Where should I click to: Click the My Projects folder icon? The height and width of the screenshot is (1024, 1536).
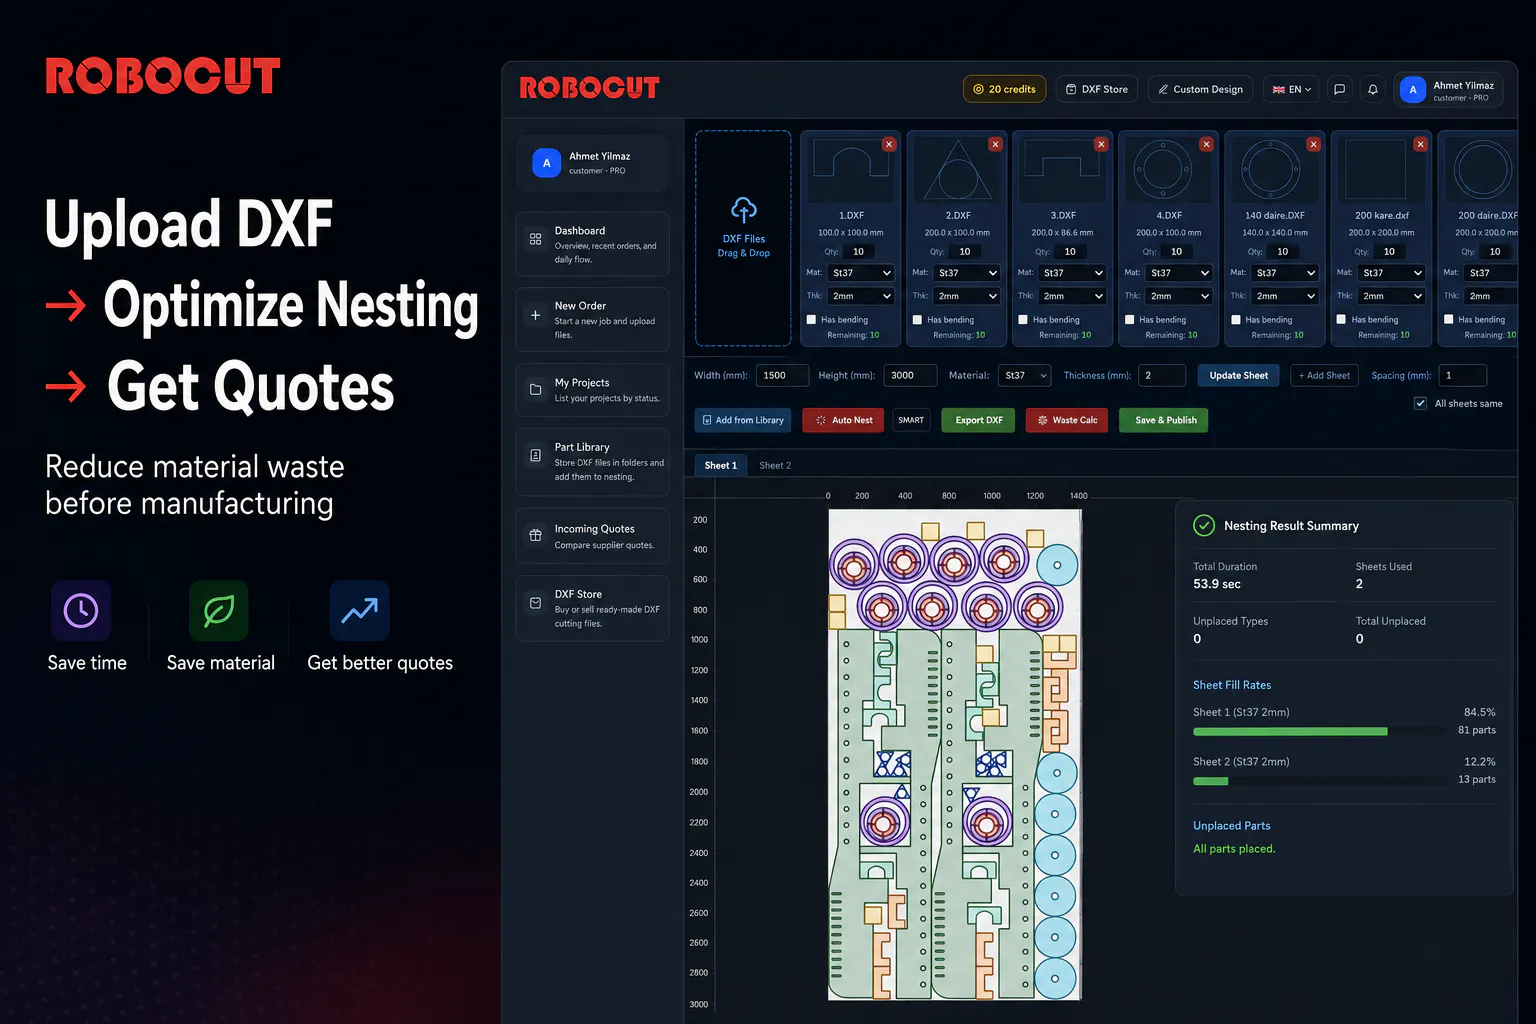[536, 389]
